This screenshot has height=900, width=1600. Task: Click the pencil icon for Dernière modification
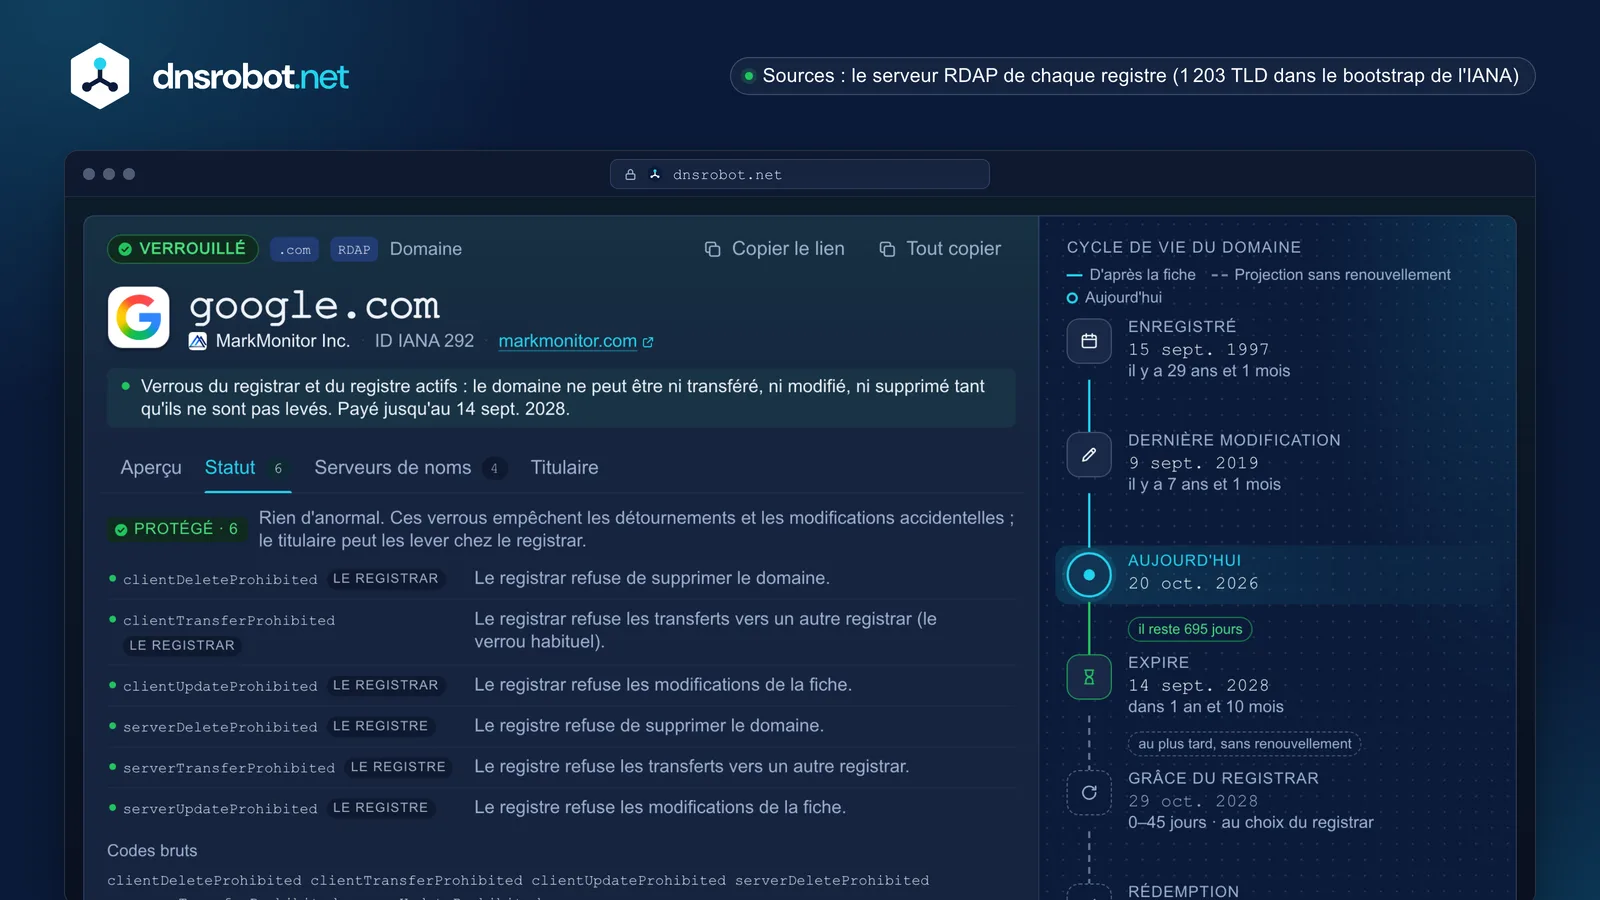(x=1089, y=455)
